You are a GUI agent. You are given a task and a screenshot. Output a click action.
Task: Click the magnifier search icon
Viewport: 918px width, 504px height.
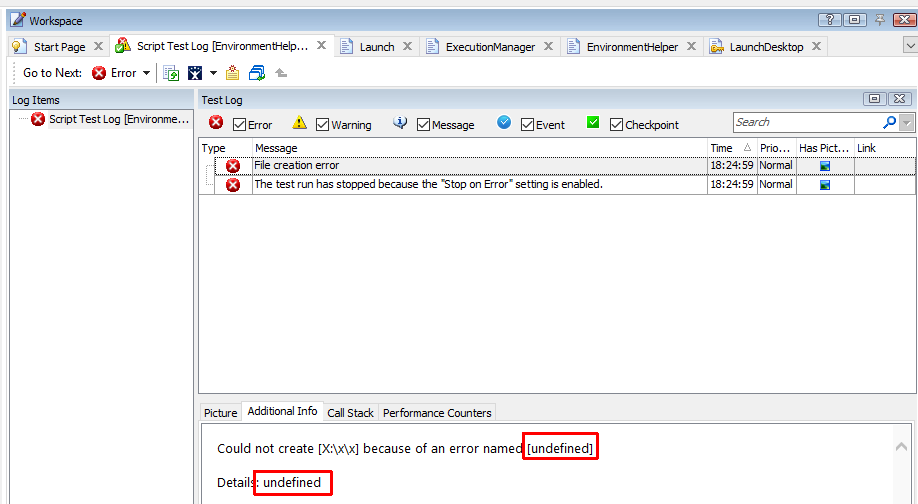(889, 122)
